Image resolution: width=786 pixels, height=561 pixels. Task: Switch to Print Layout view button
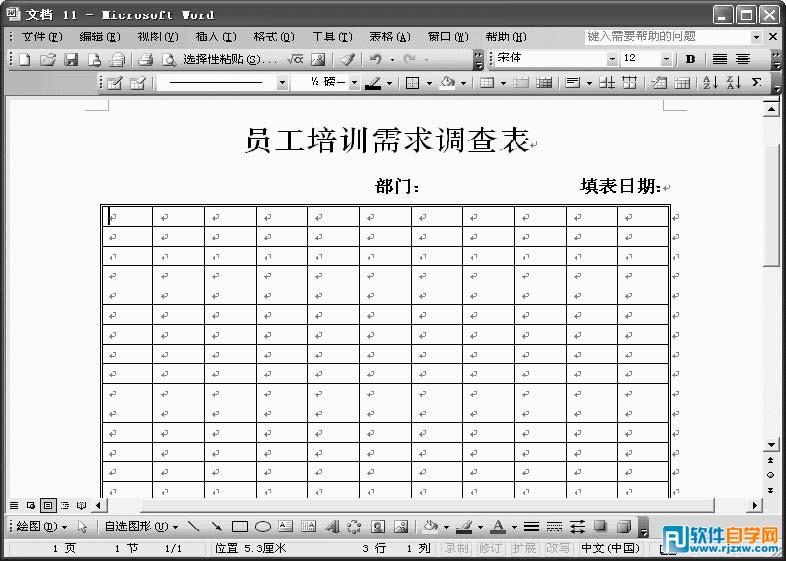click(48, 505)
